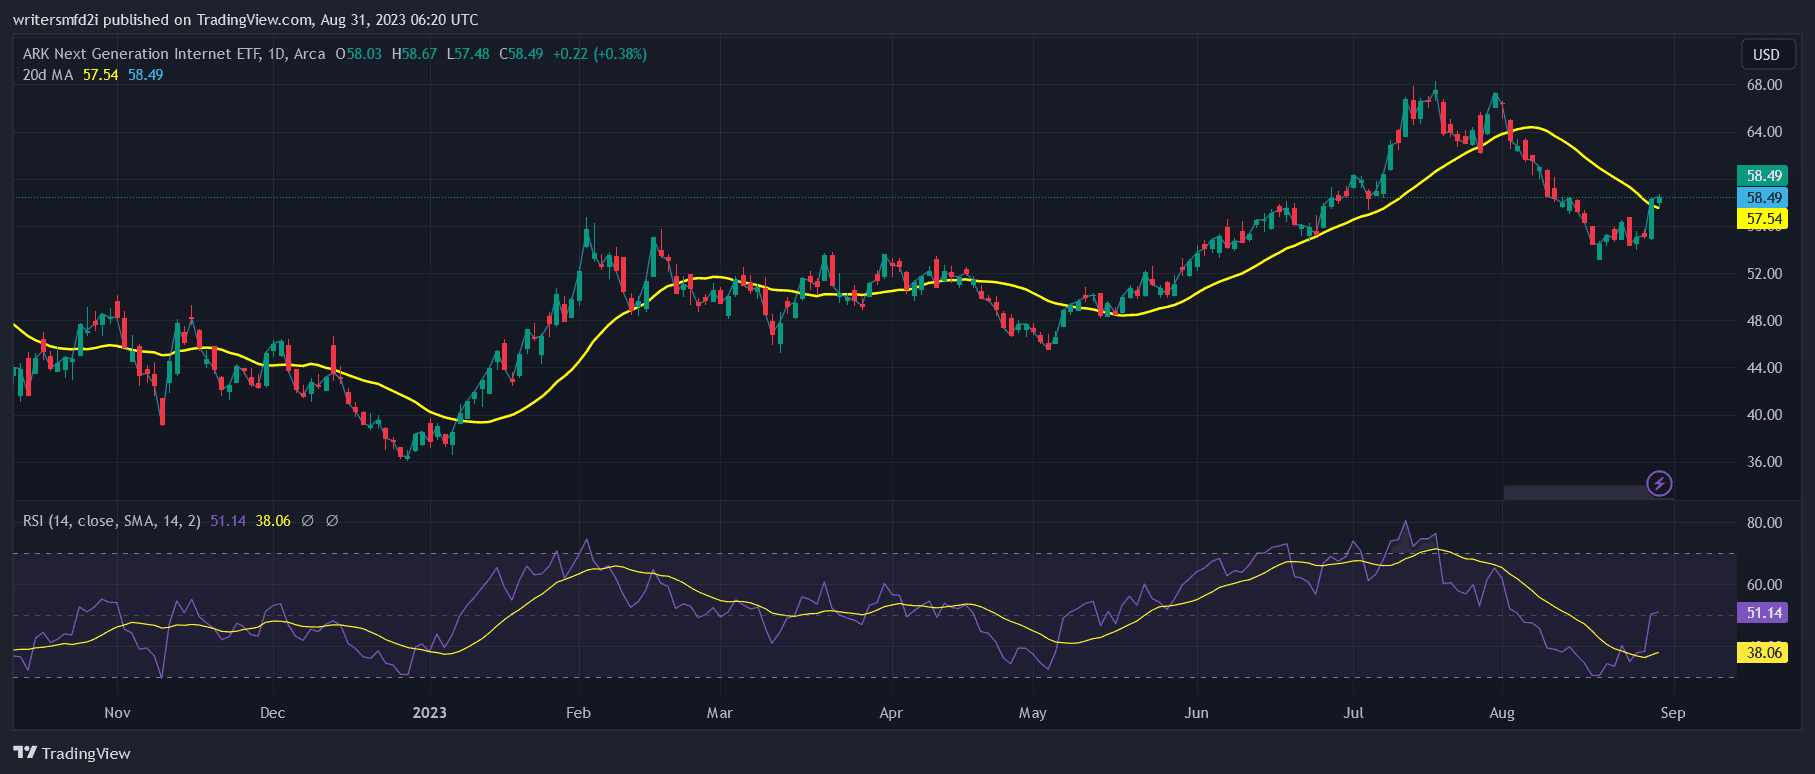
Task: Click the purple lightning bolt icon
Action: pyautogui.click(x=1659, y=484)
